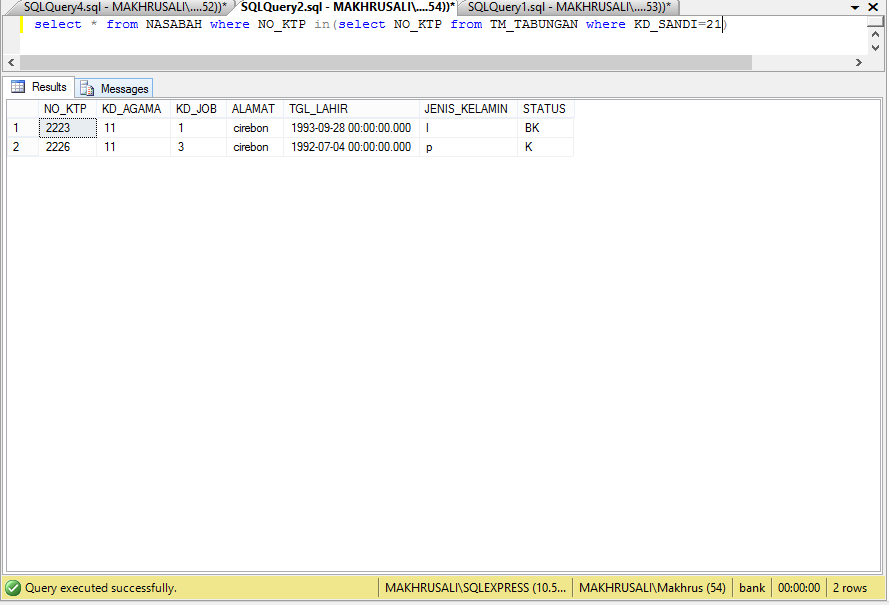The height and width of the screenshot is (605, 889).
Task: Click inside the SQL query editor text
Action: [380, 24]
